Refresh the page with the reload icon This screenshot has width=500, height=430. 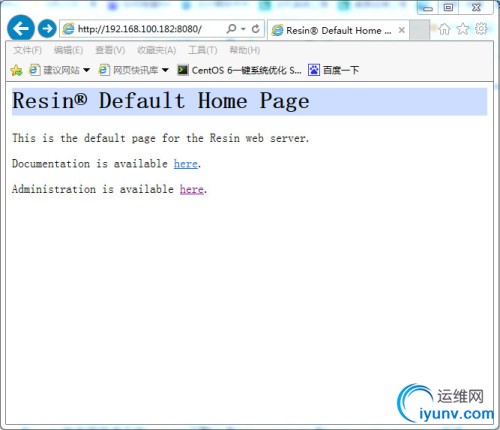click(x=256, y=29)
